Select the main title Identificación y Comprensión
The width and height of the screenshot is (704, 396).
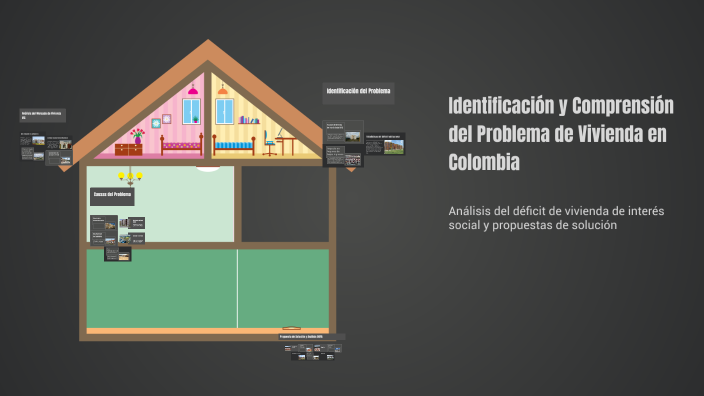561,133
